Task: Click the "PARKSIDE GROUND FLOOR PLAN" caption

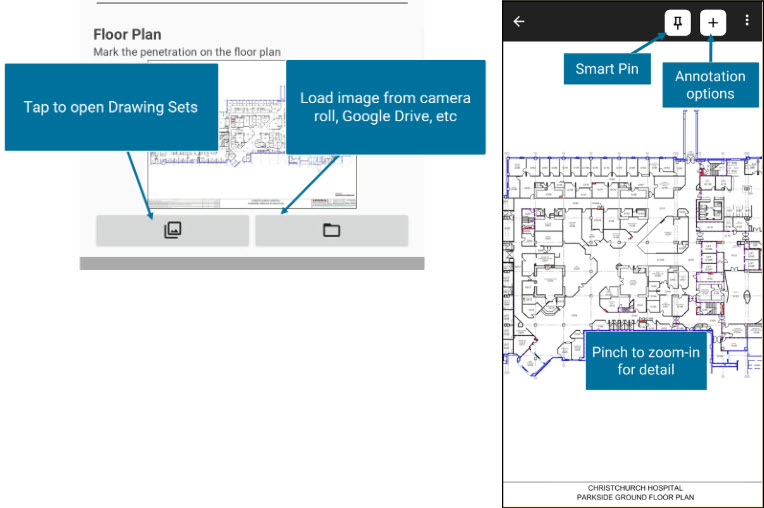Action: pos(635,497)
